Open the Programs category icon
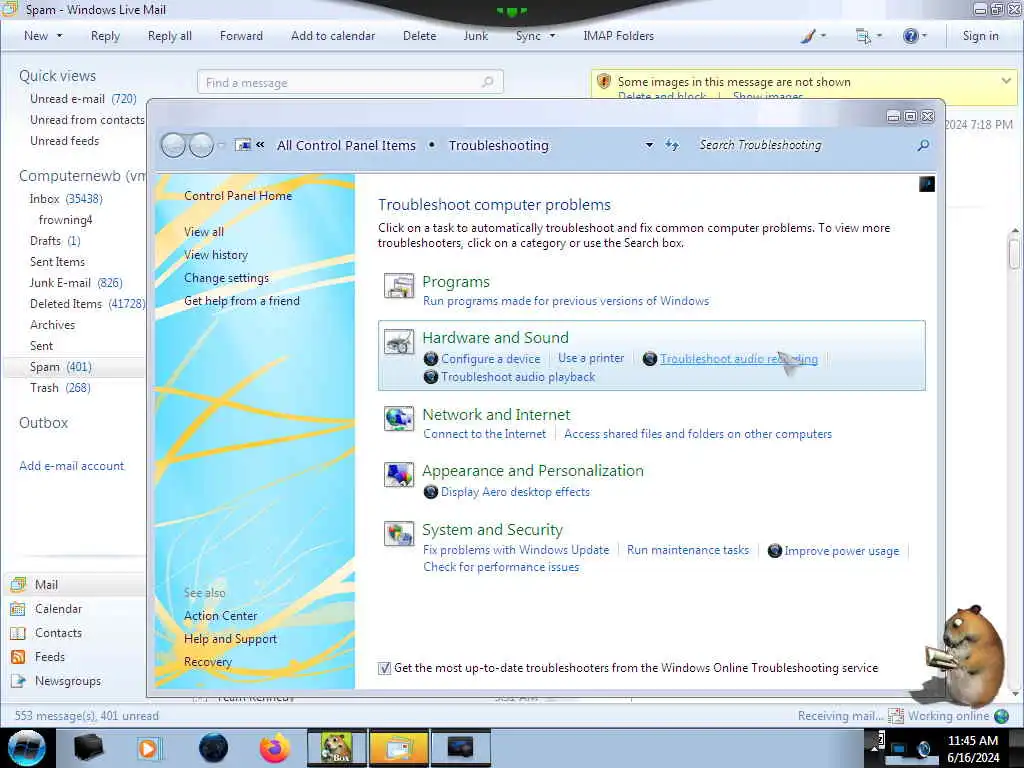Screen dimensions: 1024x768 [x=398, y=287]
